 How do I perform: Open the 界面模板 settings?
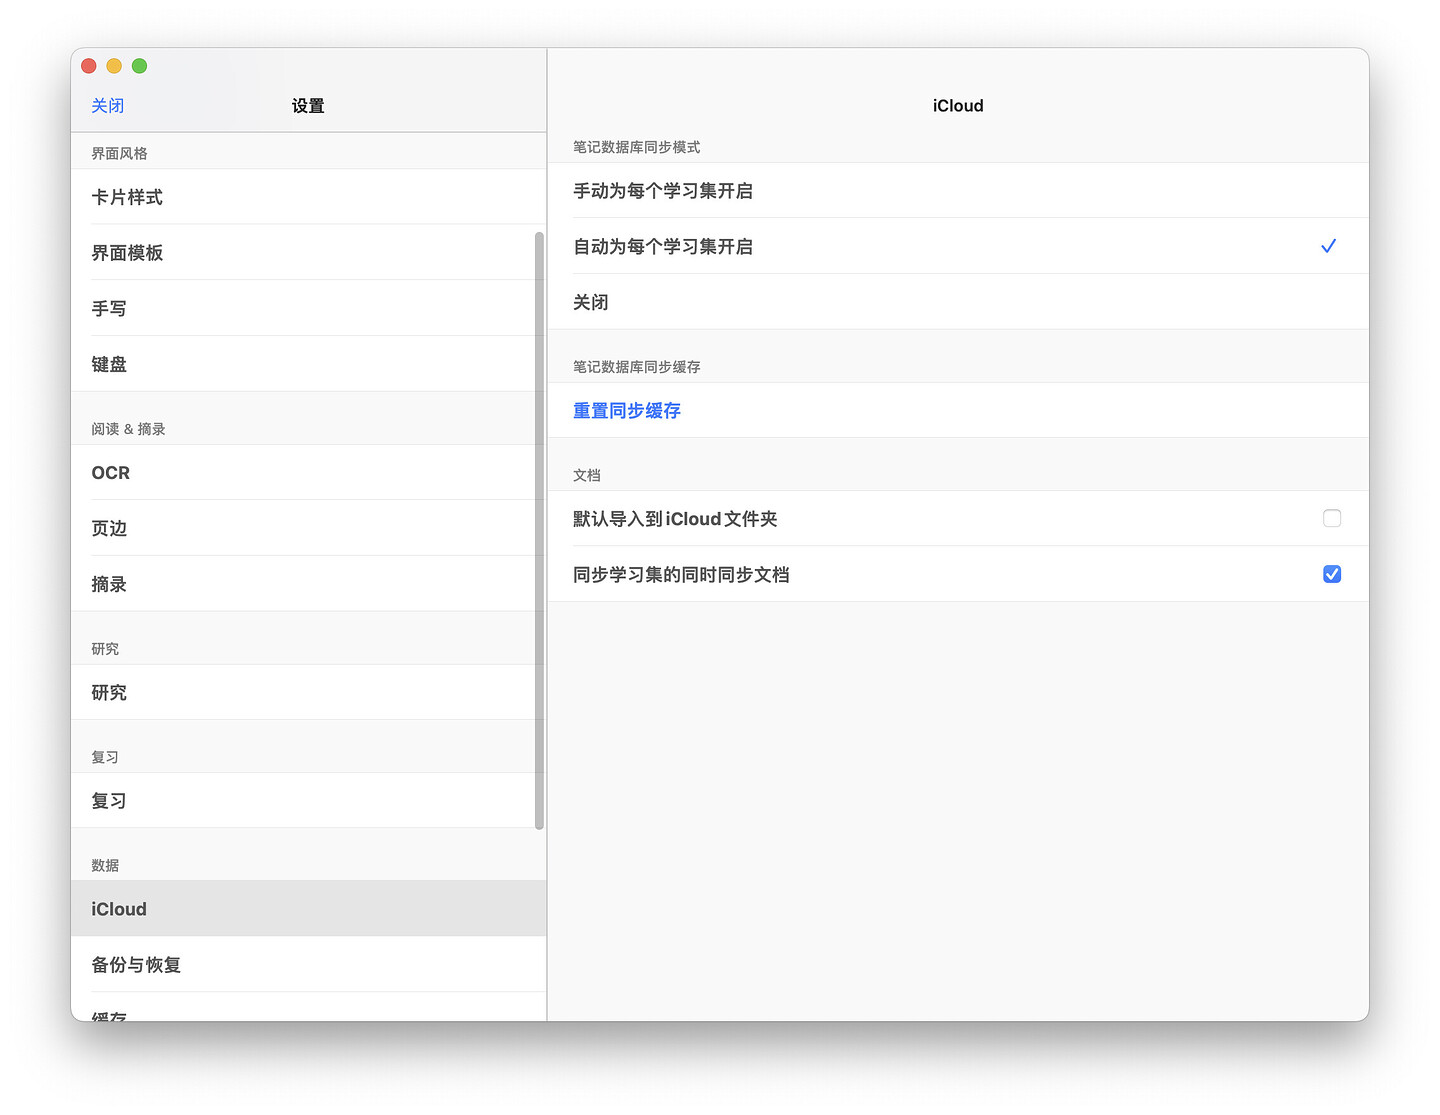click(x=308, y=253)
